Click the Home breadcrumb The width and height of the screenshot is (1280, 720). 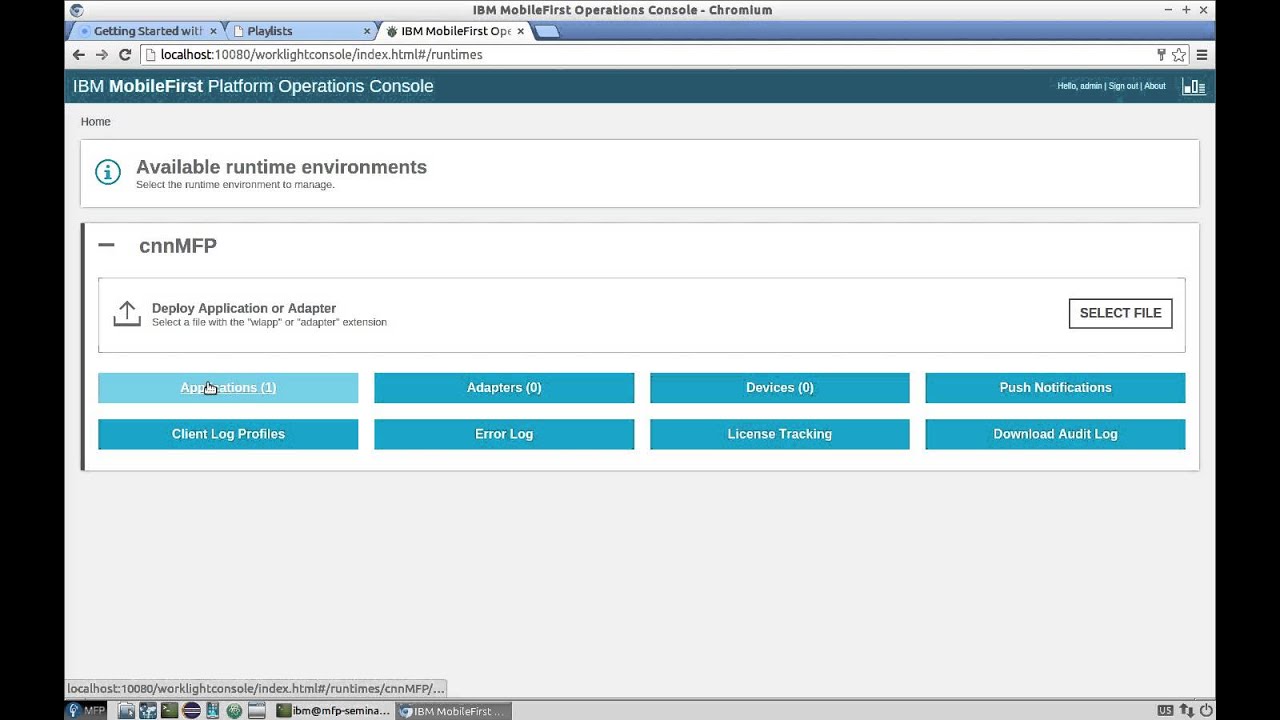pyautogui.click(x=96, y=122)
